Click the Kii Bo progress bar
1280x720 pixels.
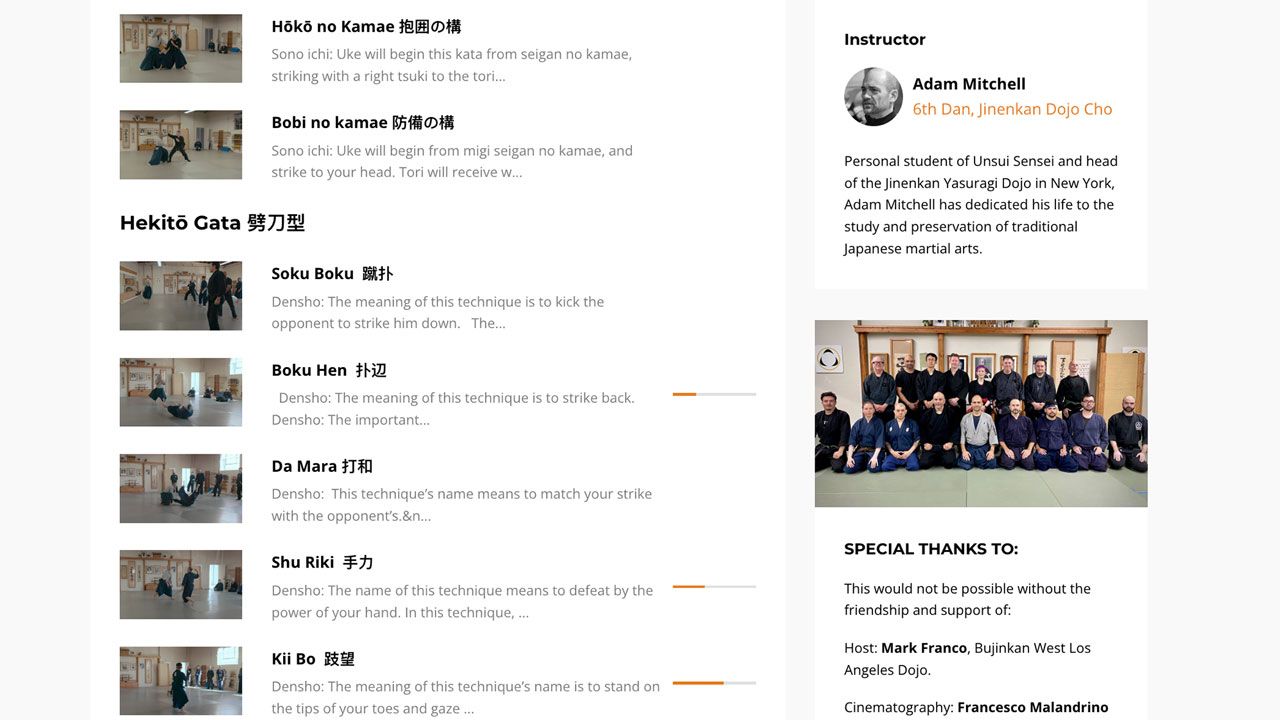[714, 683]
